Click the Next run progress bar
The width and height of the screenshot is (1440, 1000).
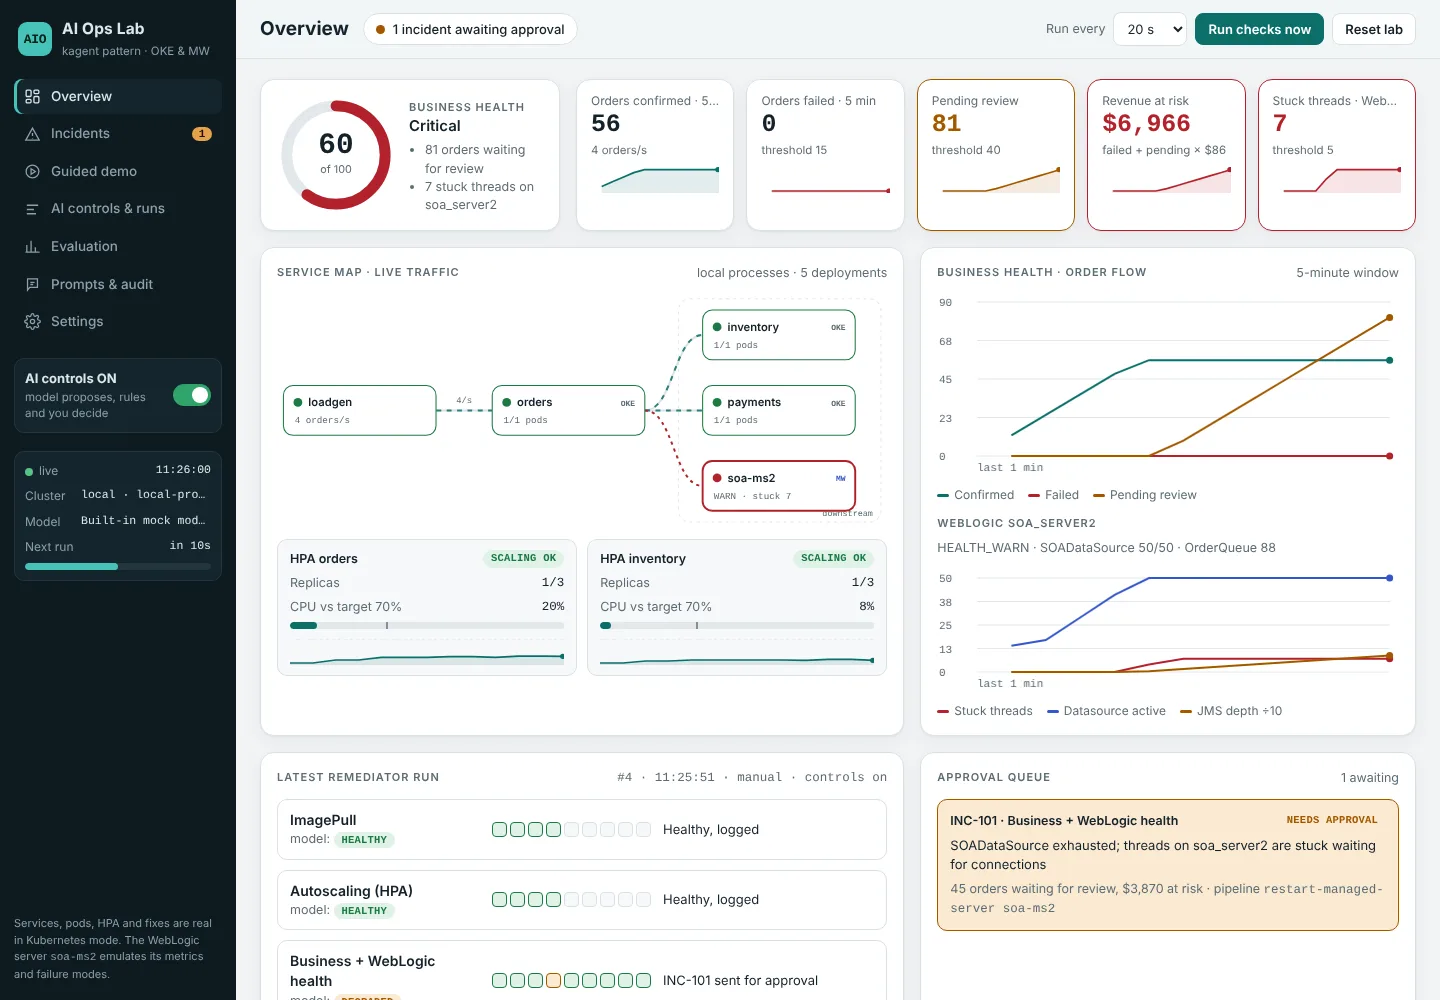click(118, 567)
